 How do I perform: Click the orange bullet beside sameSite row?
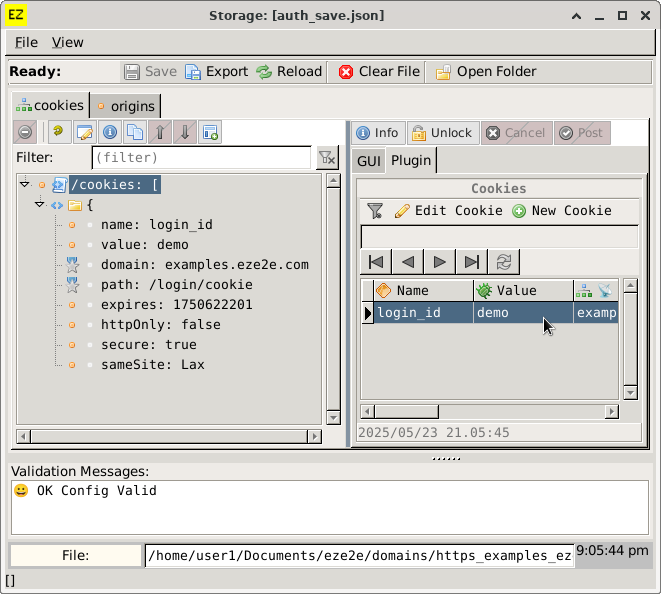(x=72, y=365)
